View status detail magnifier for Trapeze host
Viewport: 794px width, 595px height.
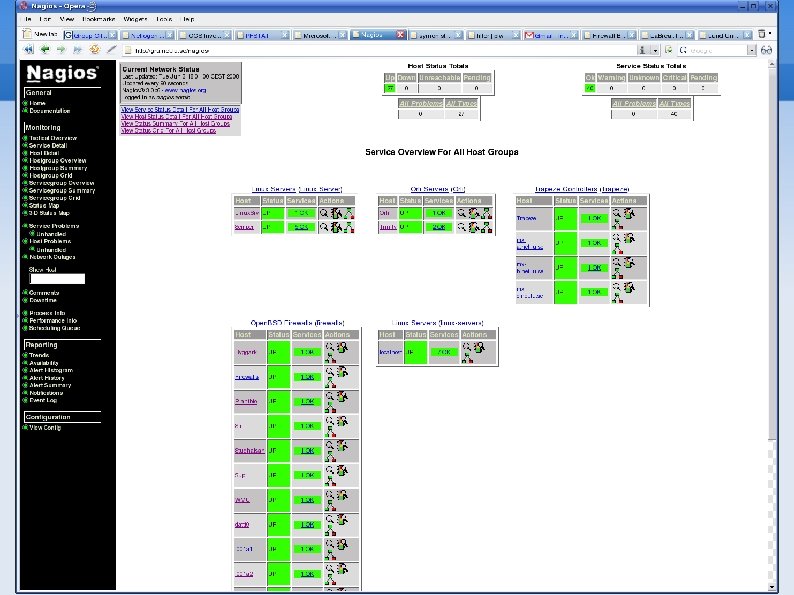(x=616, y=213)
